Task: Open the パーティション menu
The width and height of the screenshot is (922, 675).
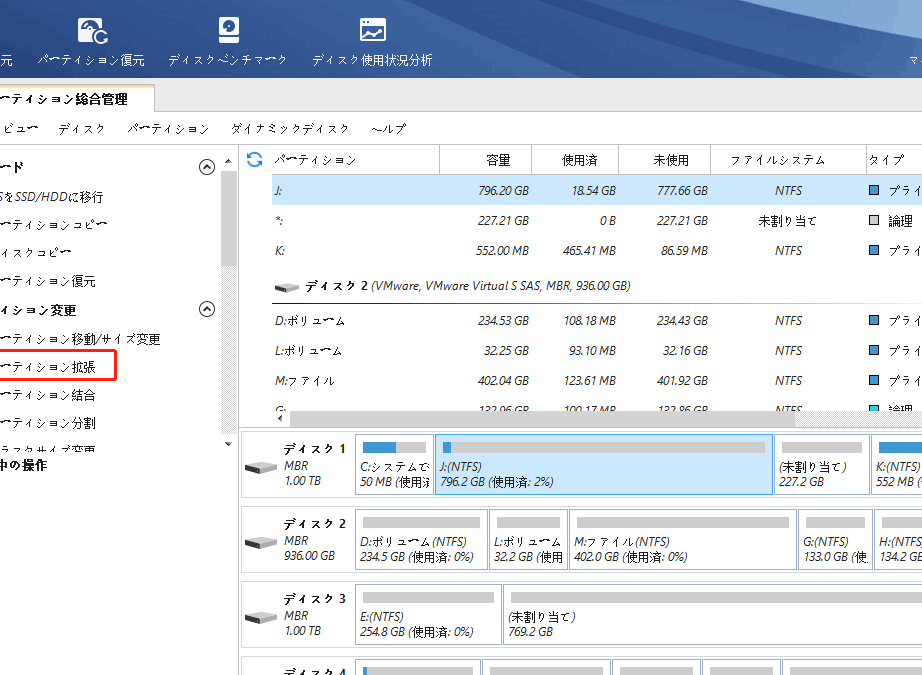Action: coord(168,129)
